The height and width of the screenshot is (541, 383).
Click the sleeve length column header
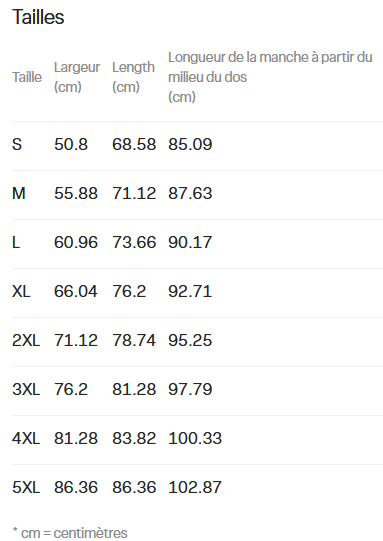pyautogui.click(x=270, y=77)
